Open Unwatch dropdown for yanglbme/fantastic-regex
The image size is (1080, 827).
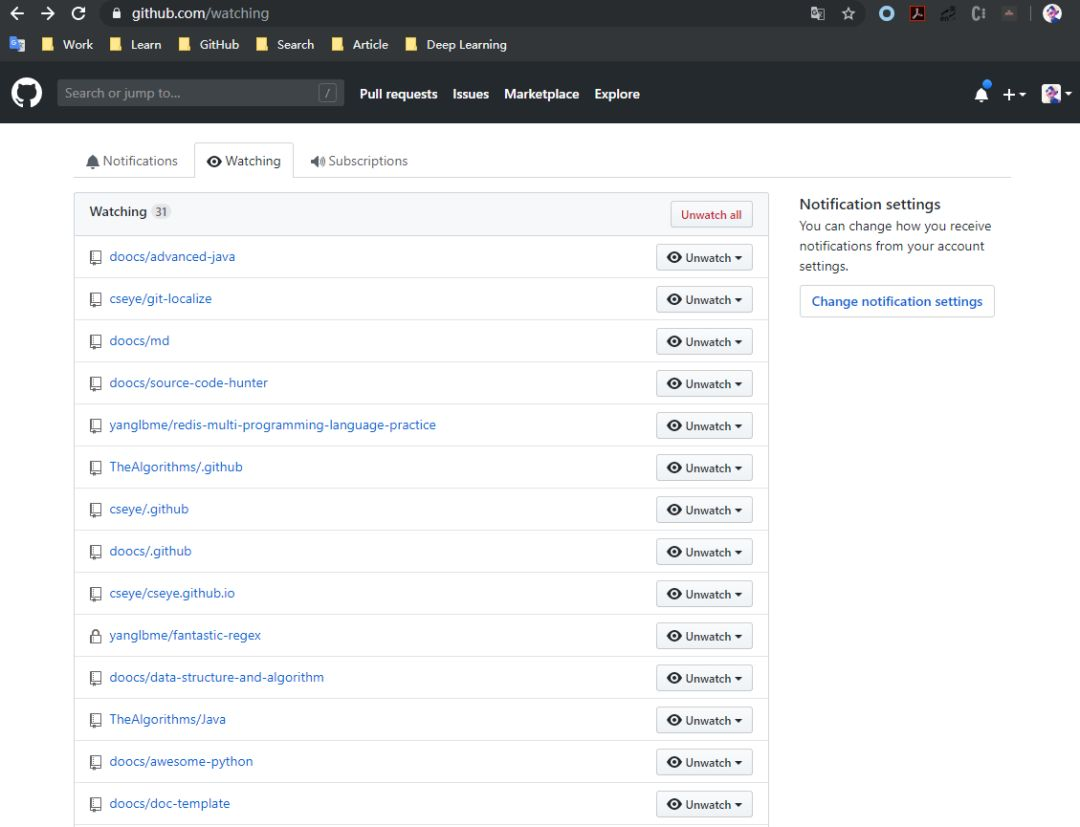coord(704,636)
